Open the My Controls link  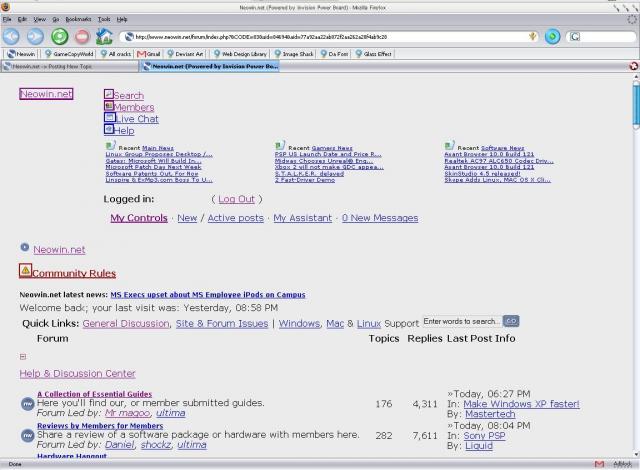coord(139,218)
